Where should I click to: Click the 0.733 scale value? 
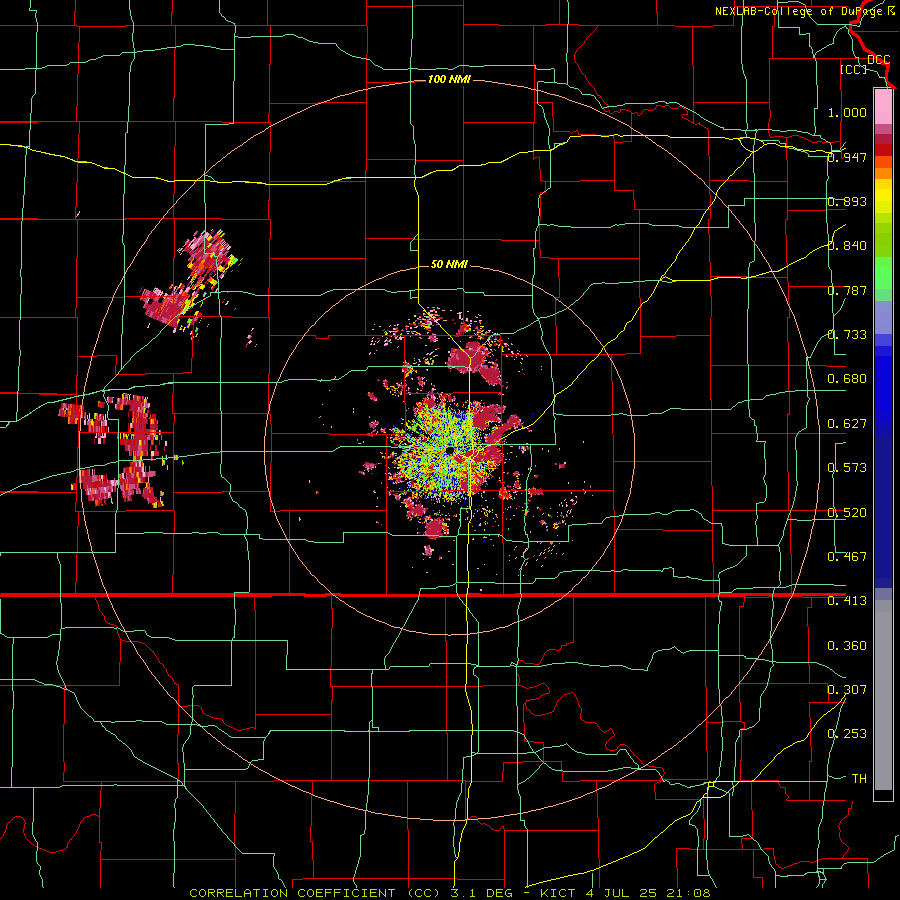847,335
